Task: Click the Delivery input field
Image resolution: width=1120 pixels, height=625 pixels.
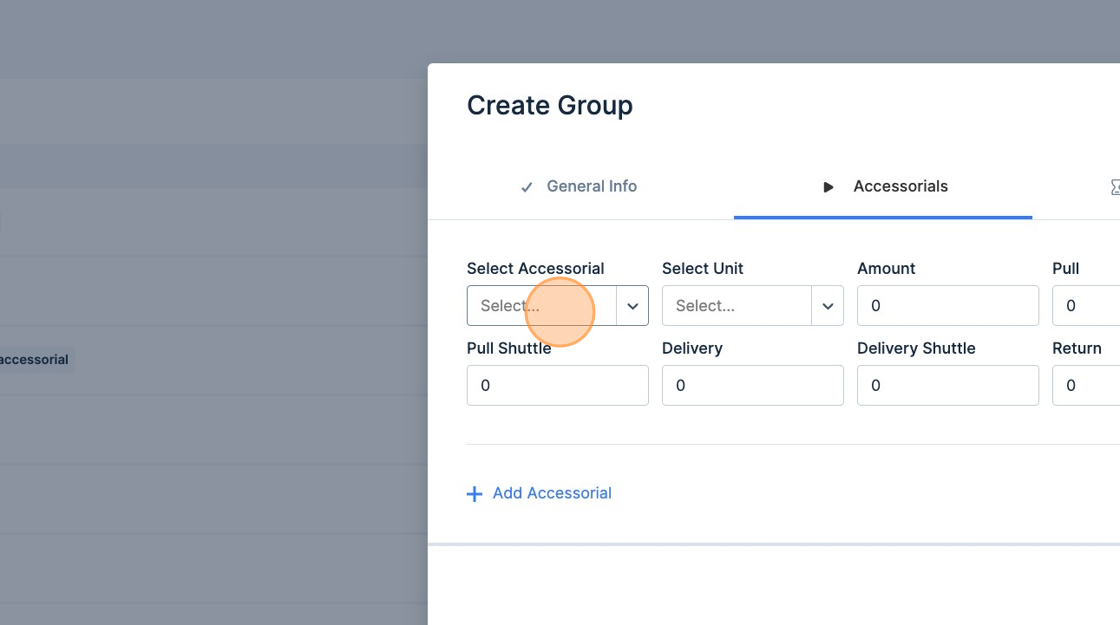Action: [752, 386]
